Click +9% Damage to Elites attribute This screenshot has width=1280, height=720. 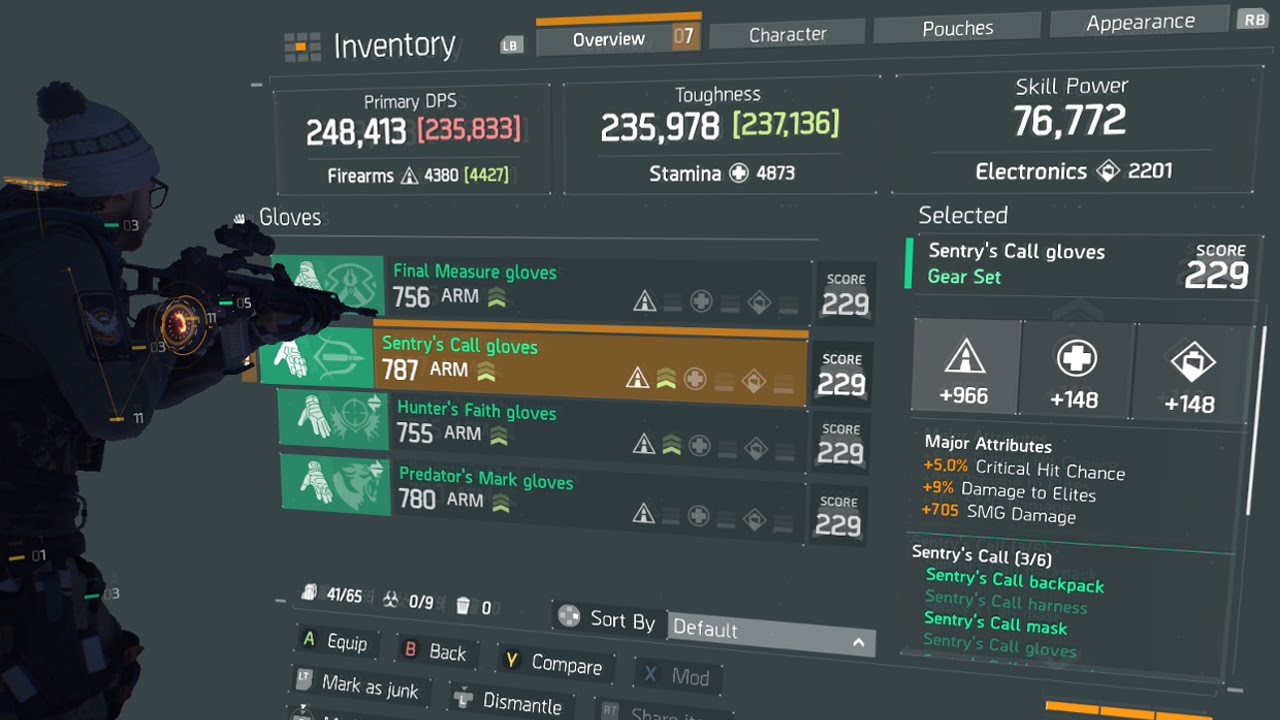(x=1008, y=490)
